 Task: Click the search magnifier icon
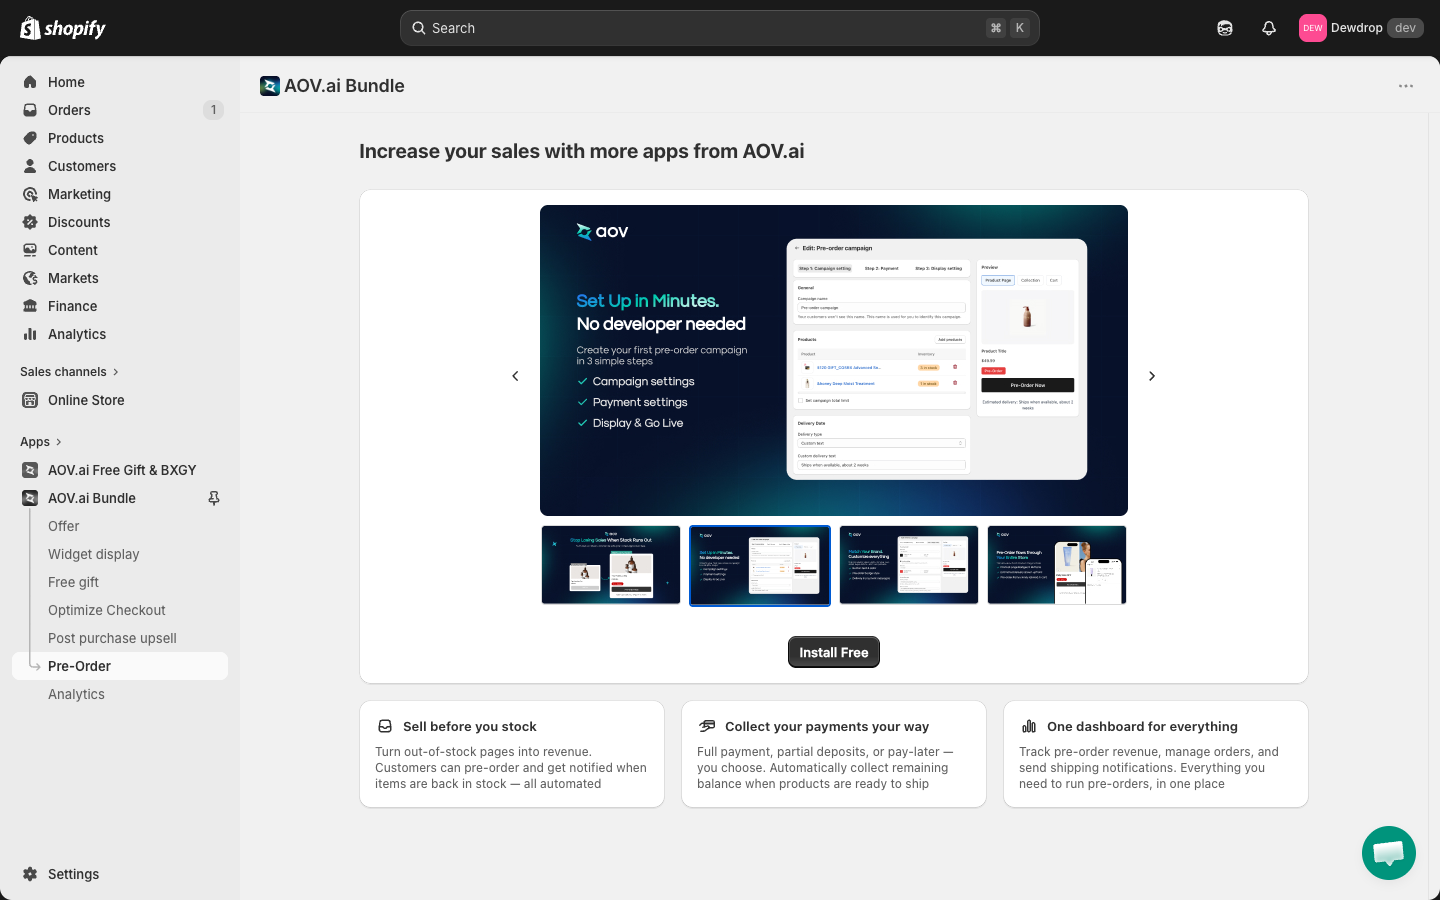click(419, 28)
